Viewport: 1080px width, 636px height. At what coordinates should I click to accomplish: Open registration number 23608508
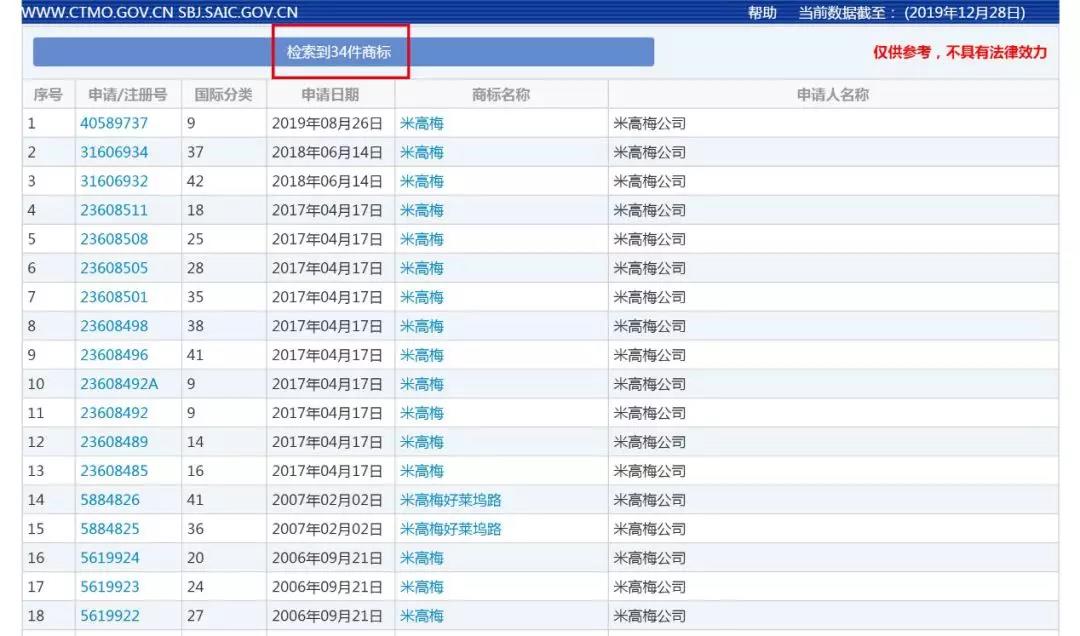[114, 239]
